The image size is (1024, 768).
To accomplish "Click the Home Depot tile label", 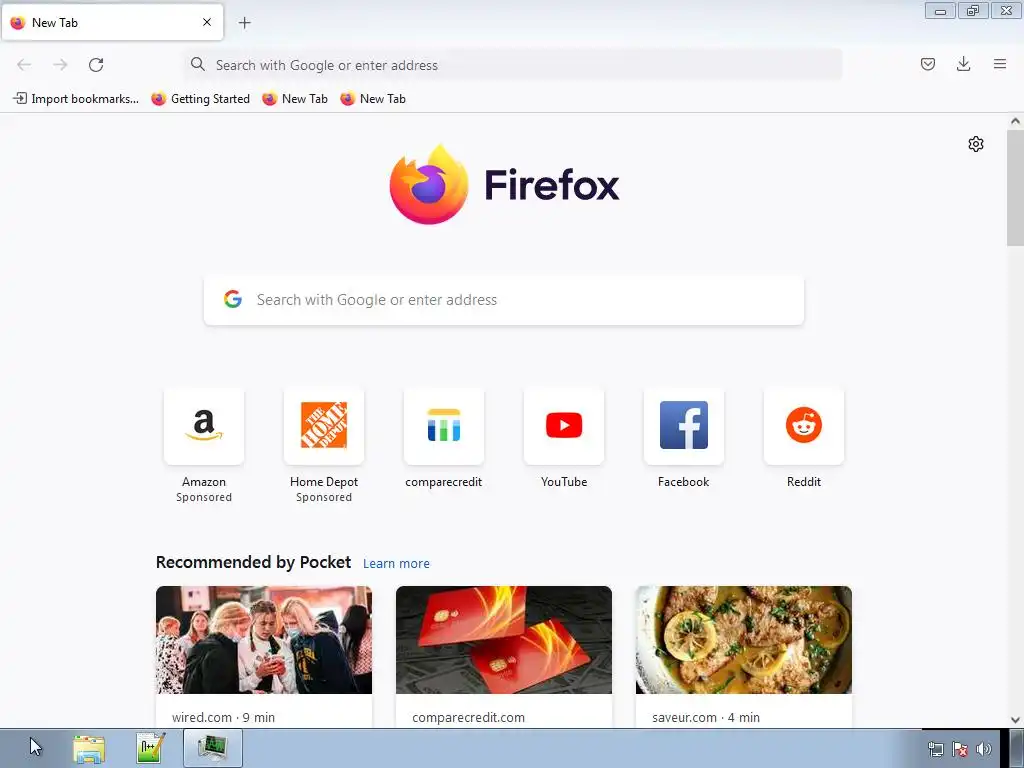I will pos(324,482).
